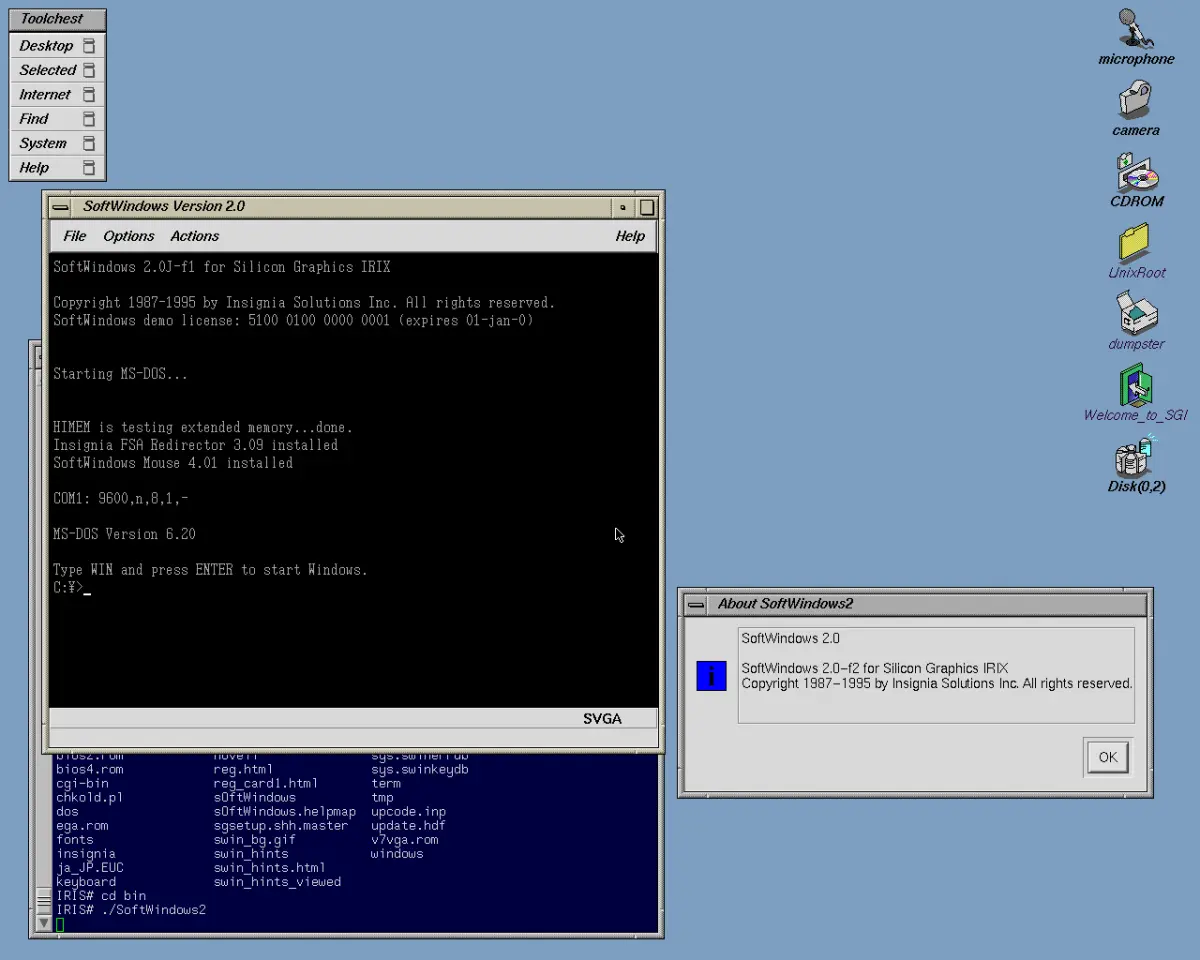This screenshot has height=960, width=1200.
Task: Click 'reg_card1.html' in terminal listing
Action: [265, 784]
